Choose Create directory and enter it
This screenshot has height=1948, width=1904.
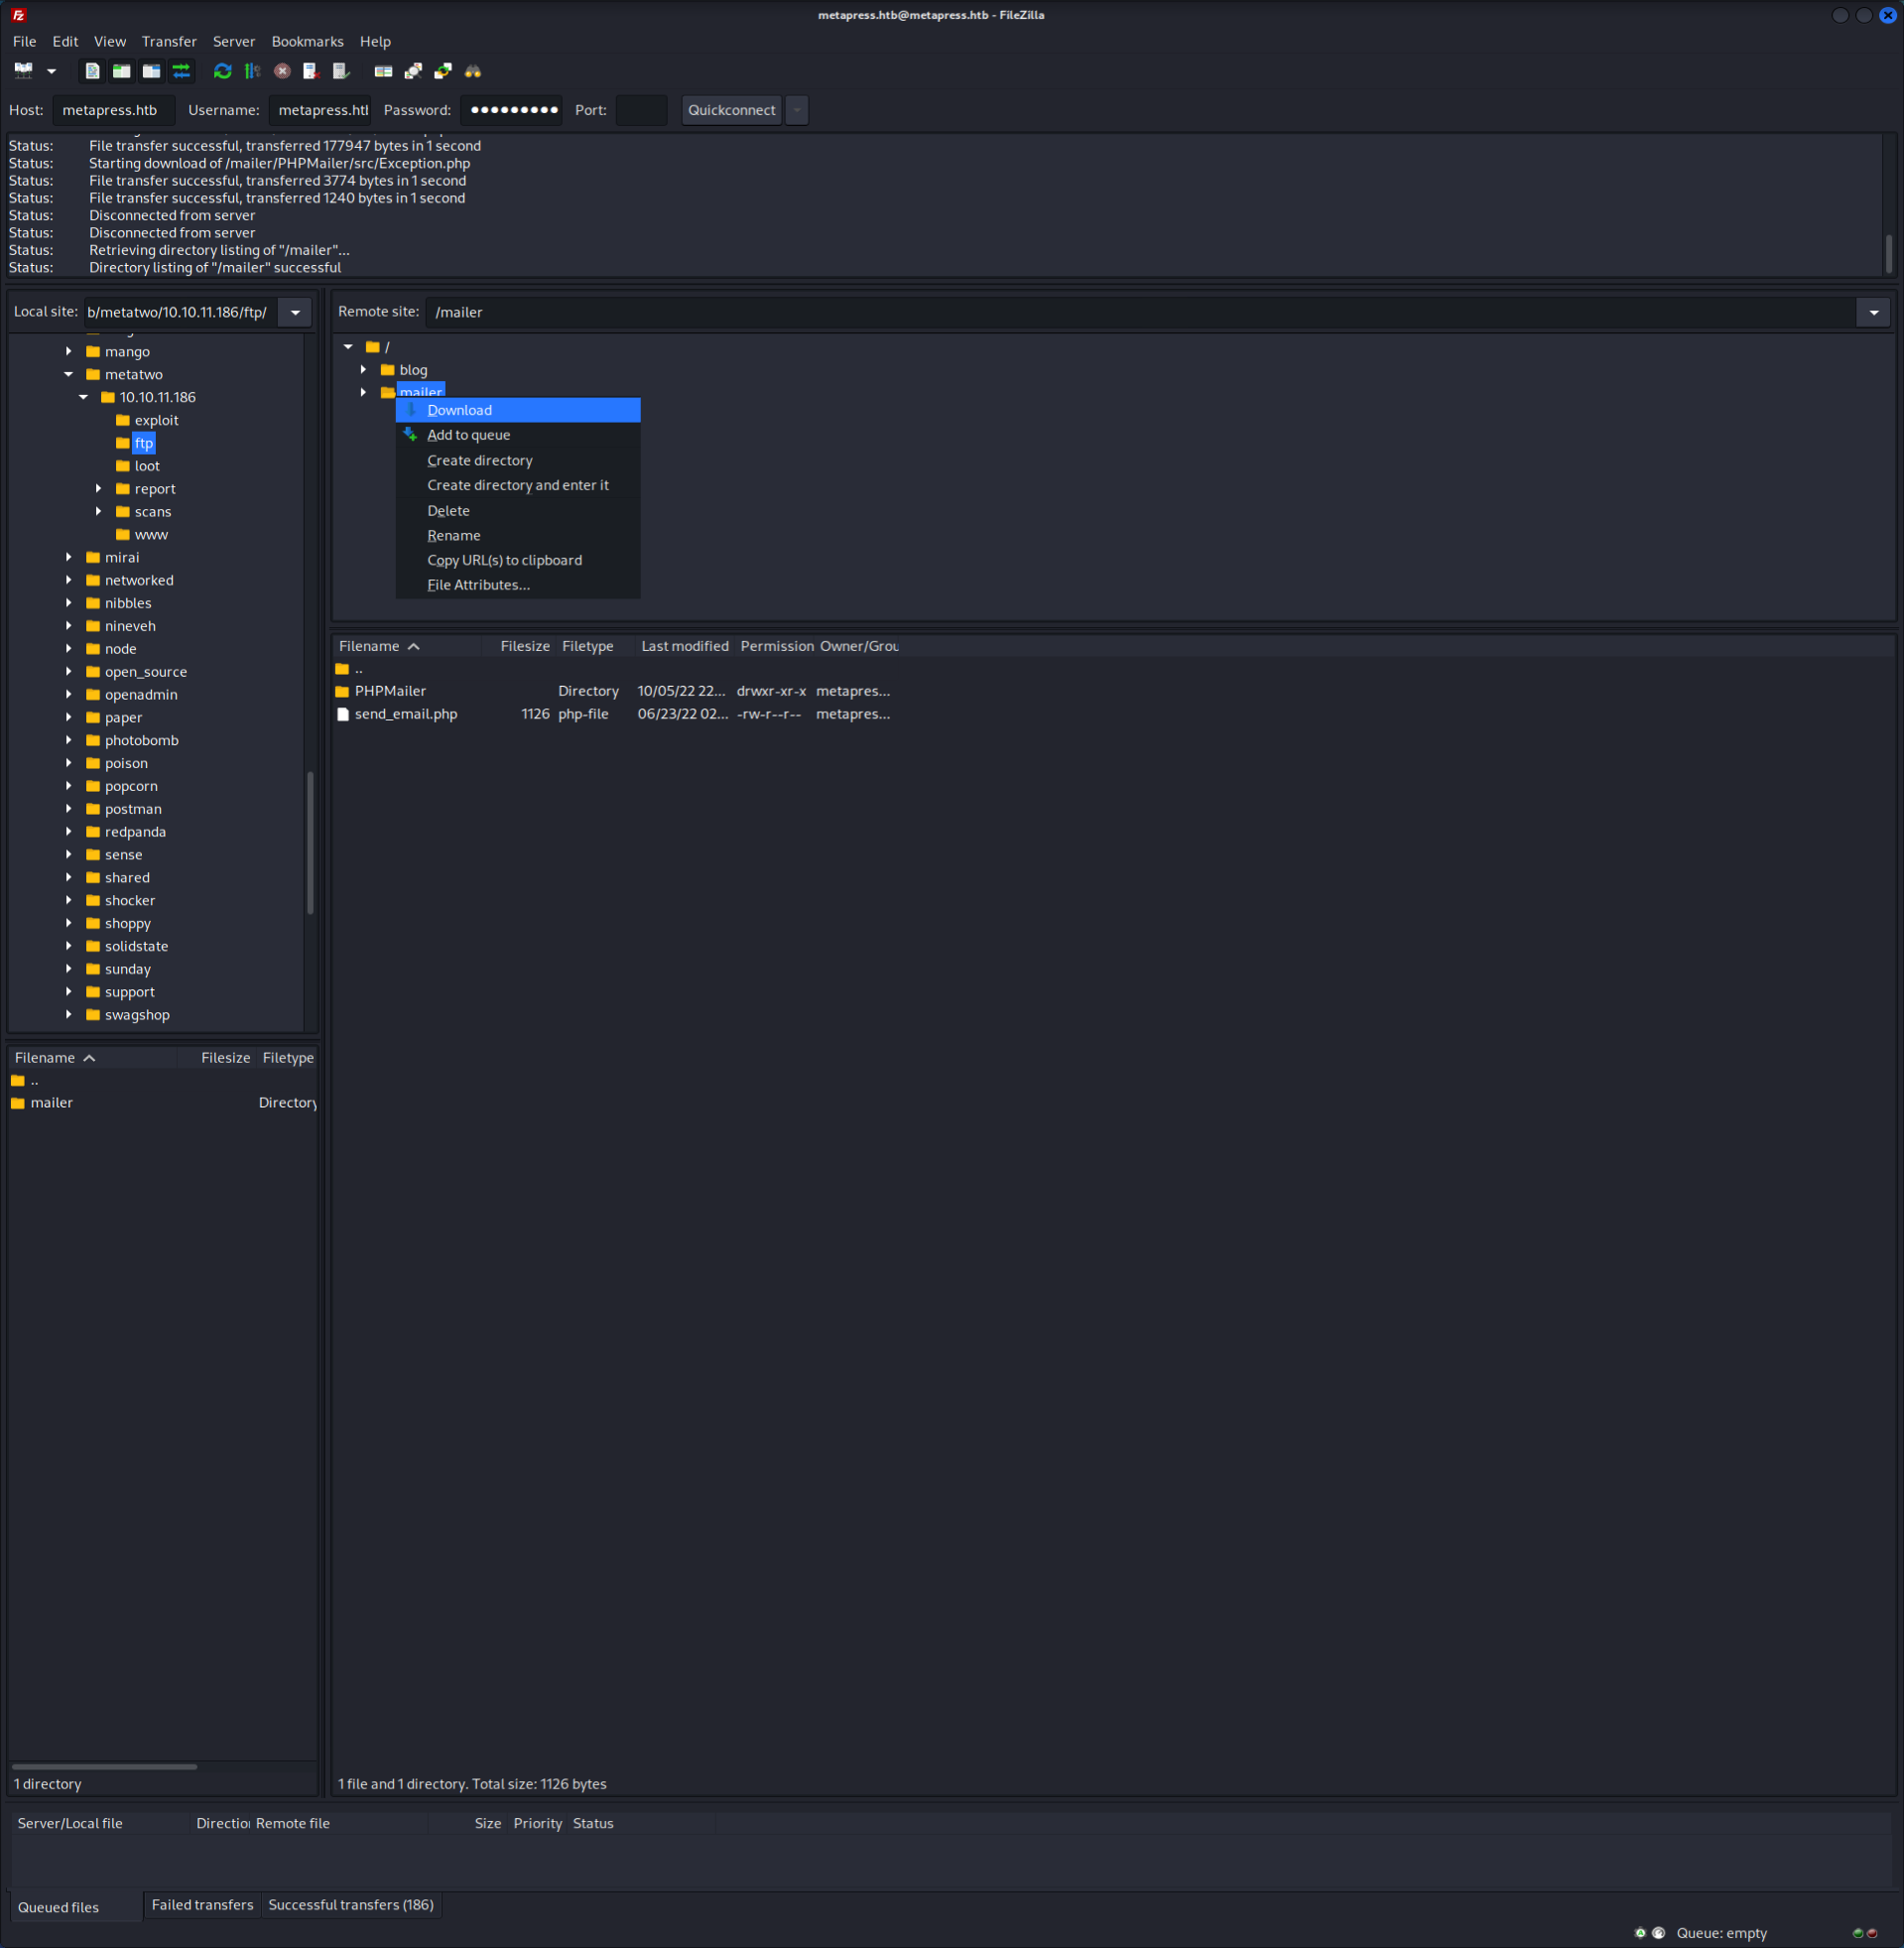point(518,485)
